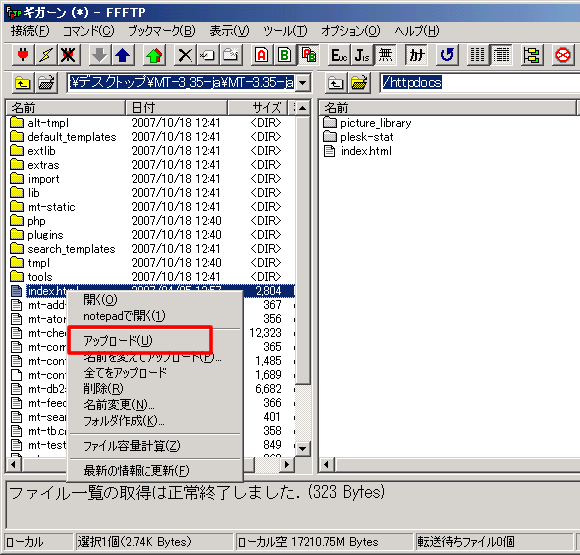The height and width of the screenshot is (555, 580).
Task: Choose 名前変更(N)... in context menu
Action: (x=155, y=405)
